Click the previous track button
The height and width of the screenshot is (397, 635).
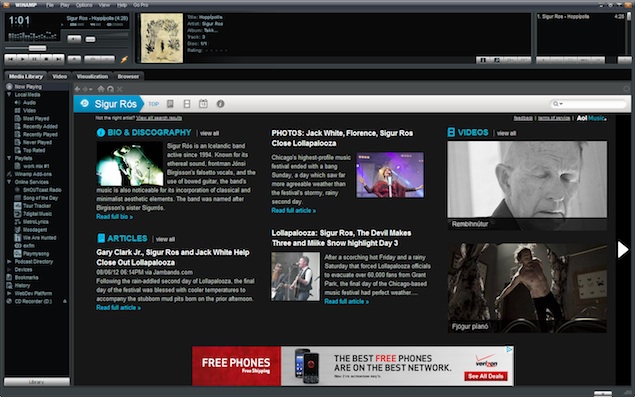point(11,59)
